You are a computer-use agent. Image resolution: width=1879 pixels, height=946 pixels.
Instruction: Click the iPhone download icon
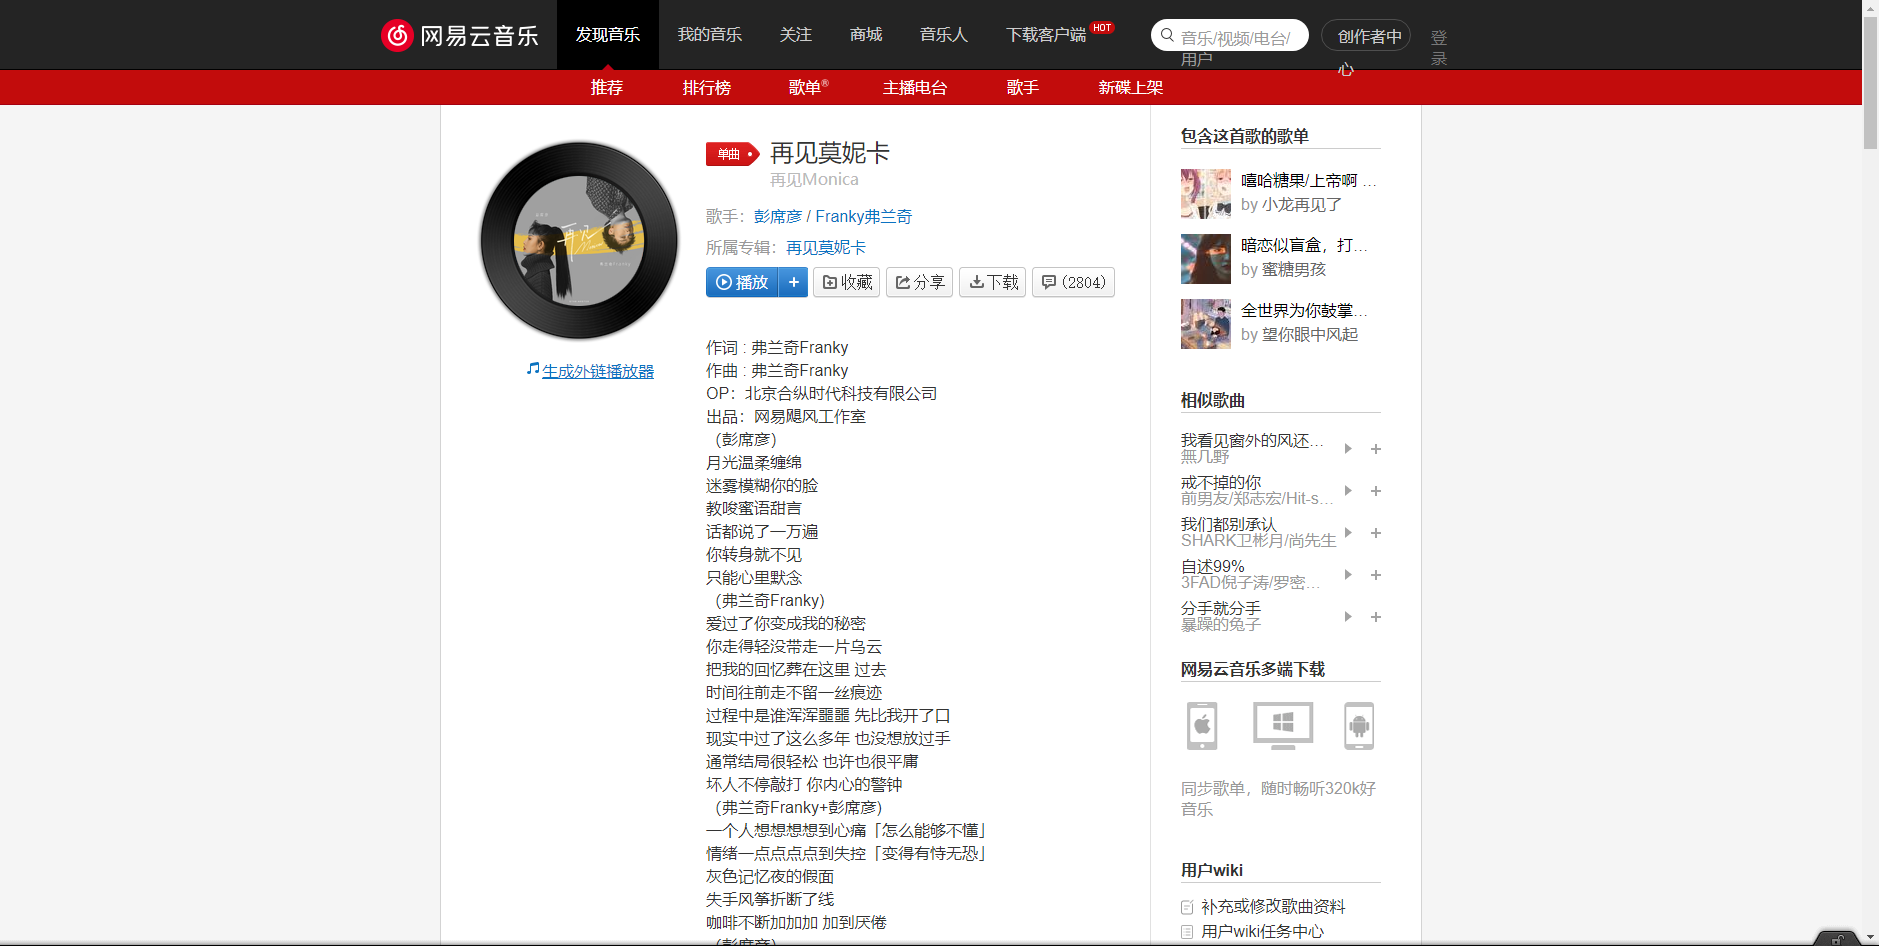(x=1201, y=726)
